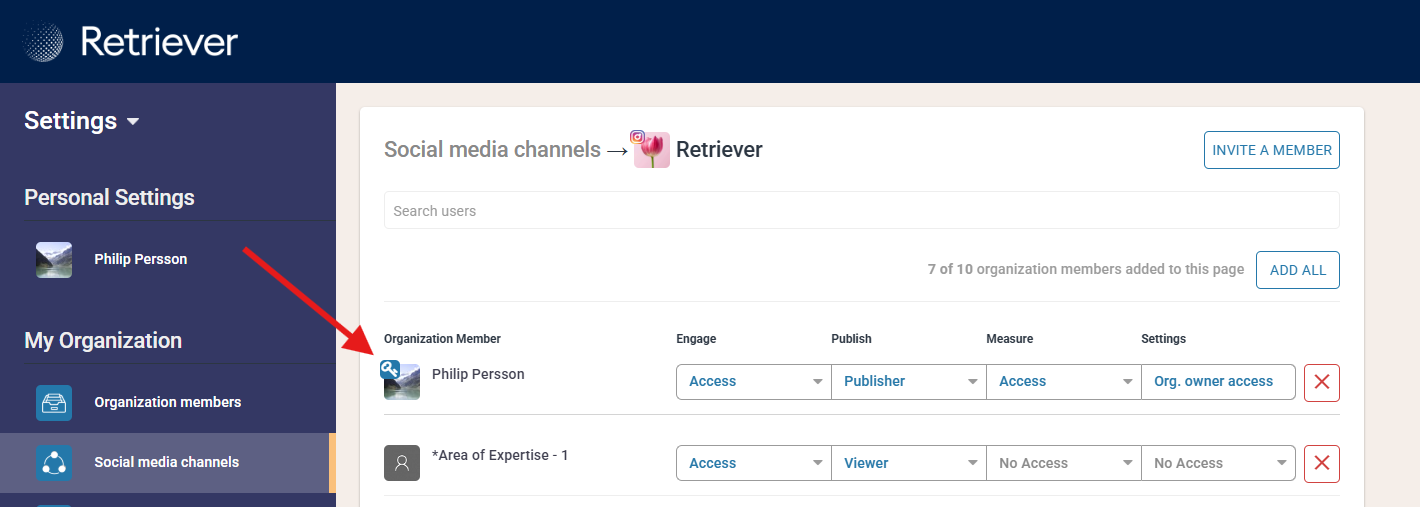Screen dimensions: 1420x507
Task: Open the Organization members inbox icon
Action: [54, 403]
